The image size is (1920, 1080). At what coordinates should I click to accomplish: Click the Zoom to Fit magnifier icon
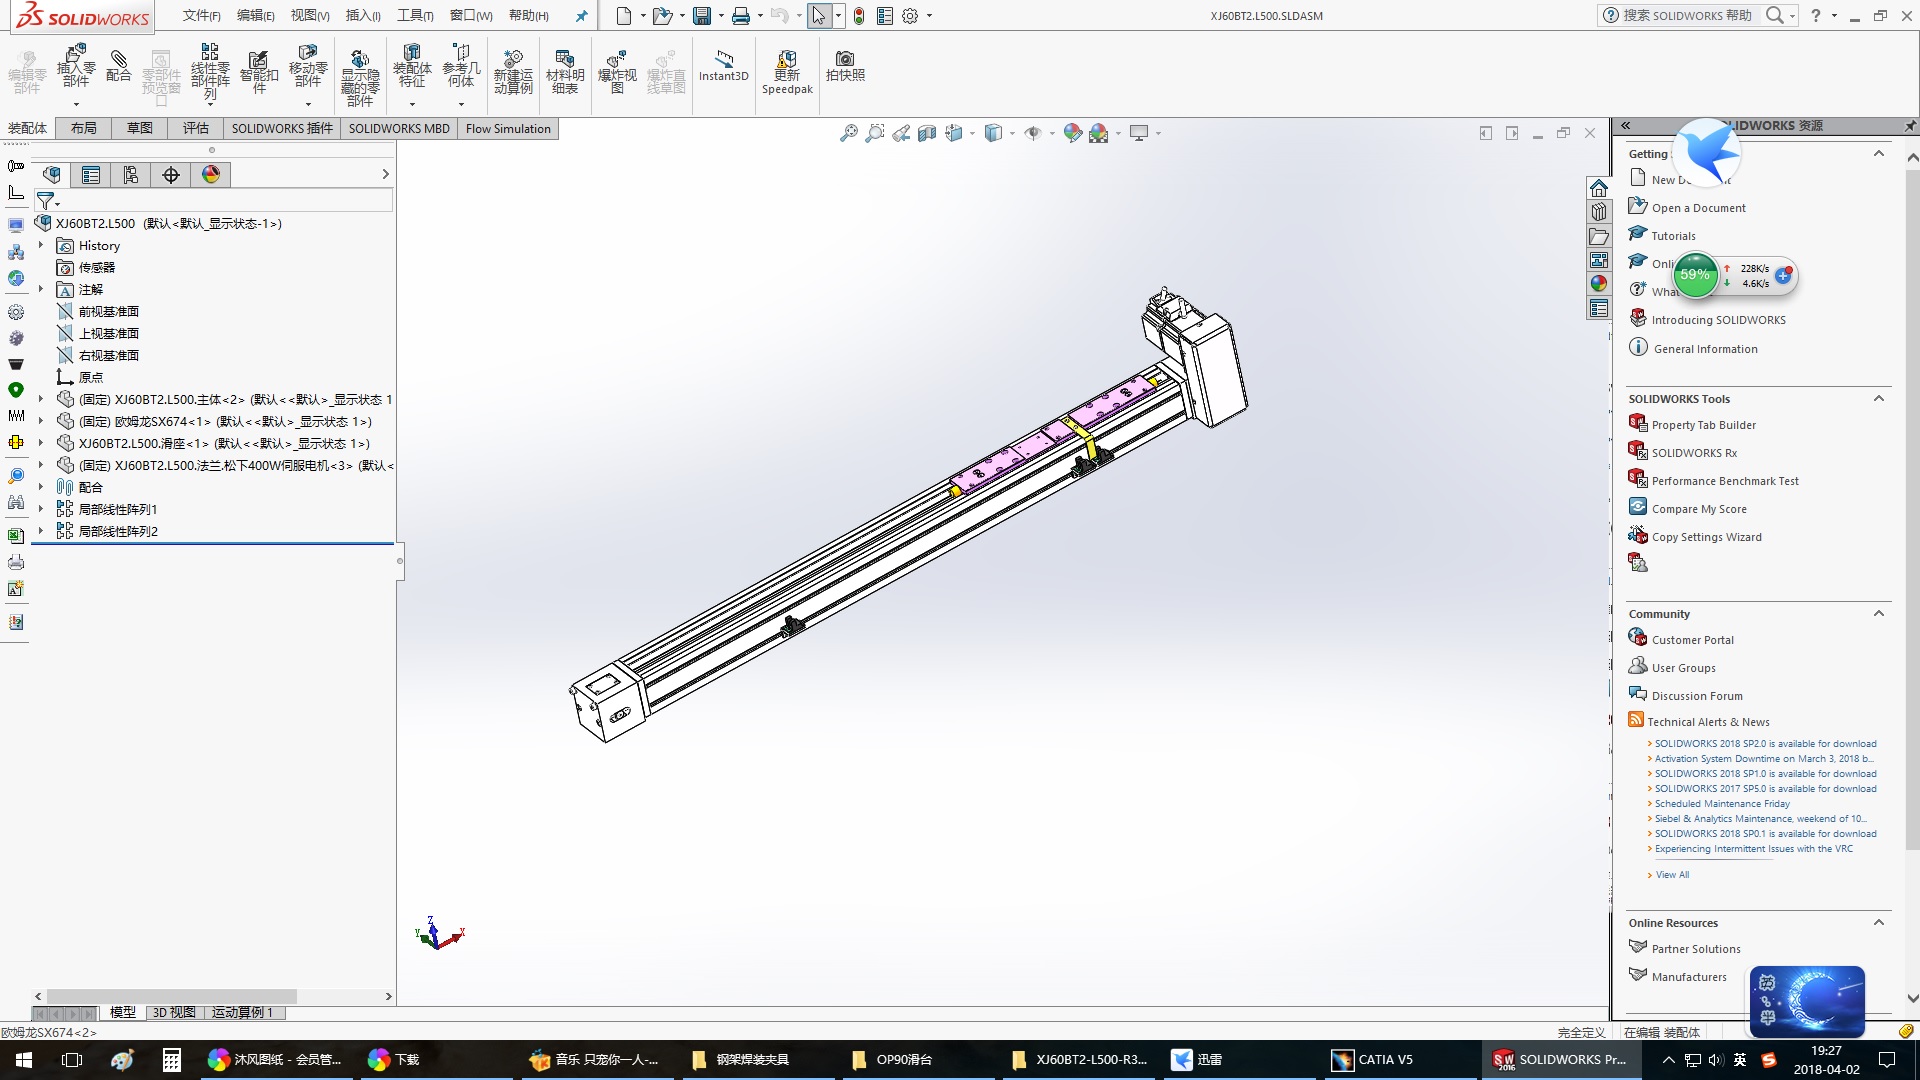(848, 133)
